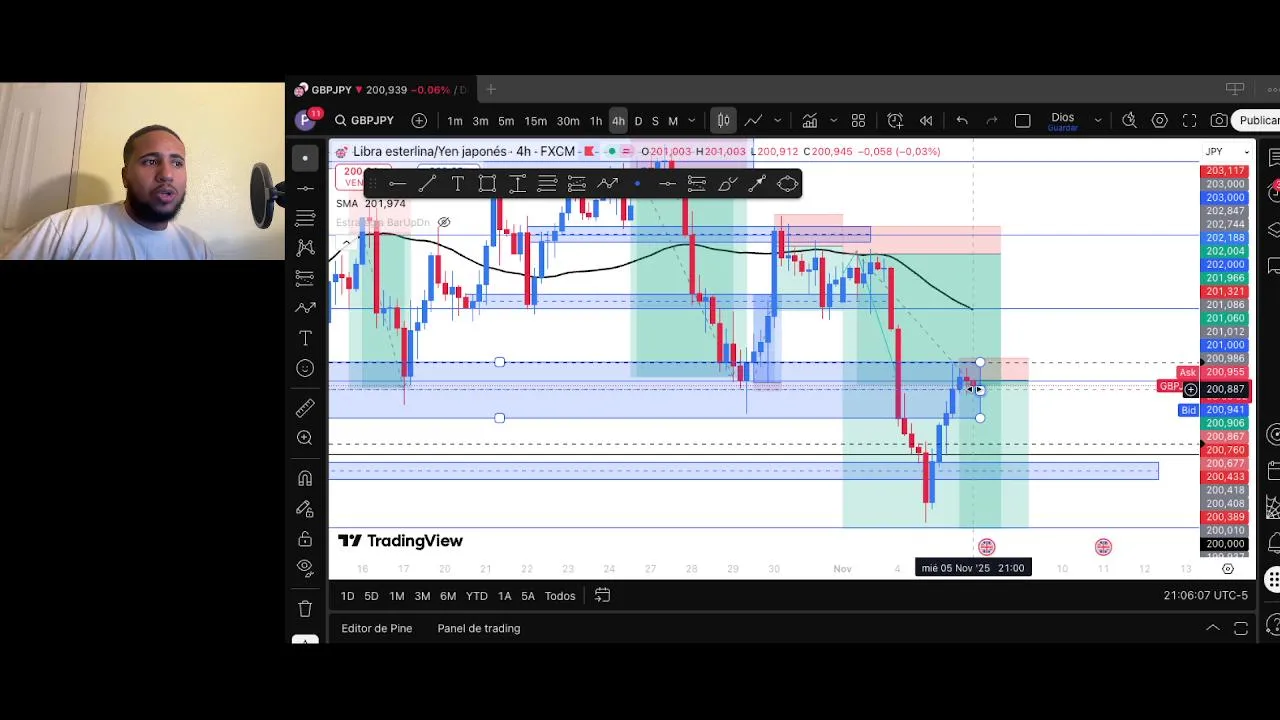Screen dimensions: 1280x720
Task: Pick the horizontal line in favorites toolbar
Action: click(x=397, y=183)
